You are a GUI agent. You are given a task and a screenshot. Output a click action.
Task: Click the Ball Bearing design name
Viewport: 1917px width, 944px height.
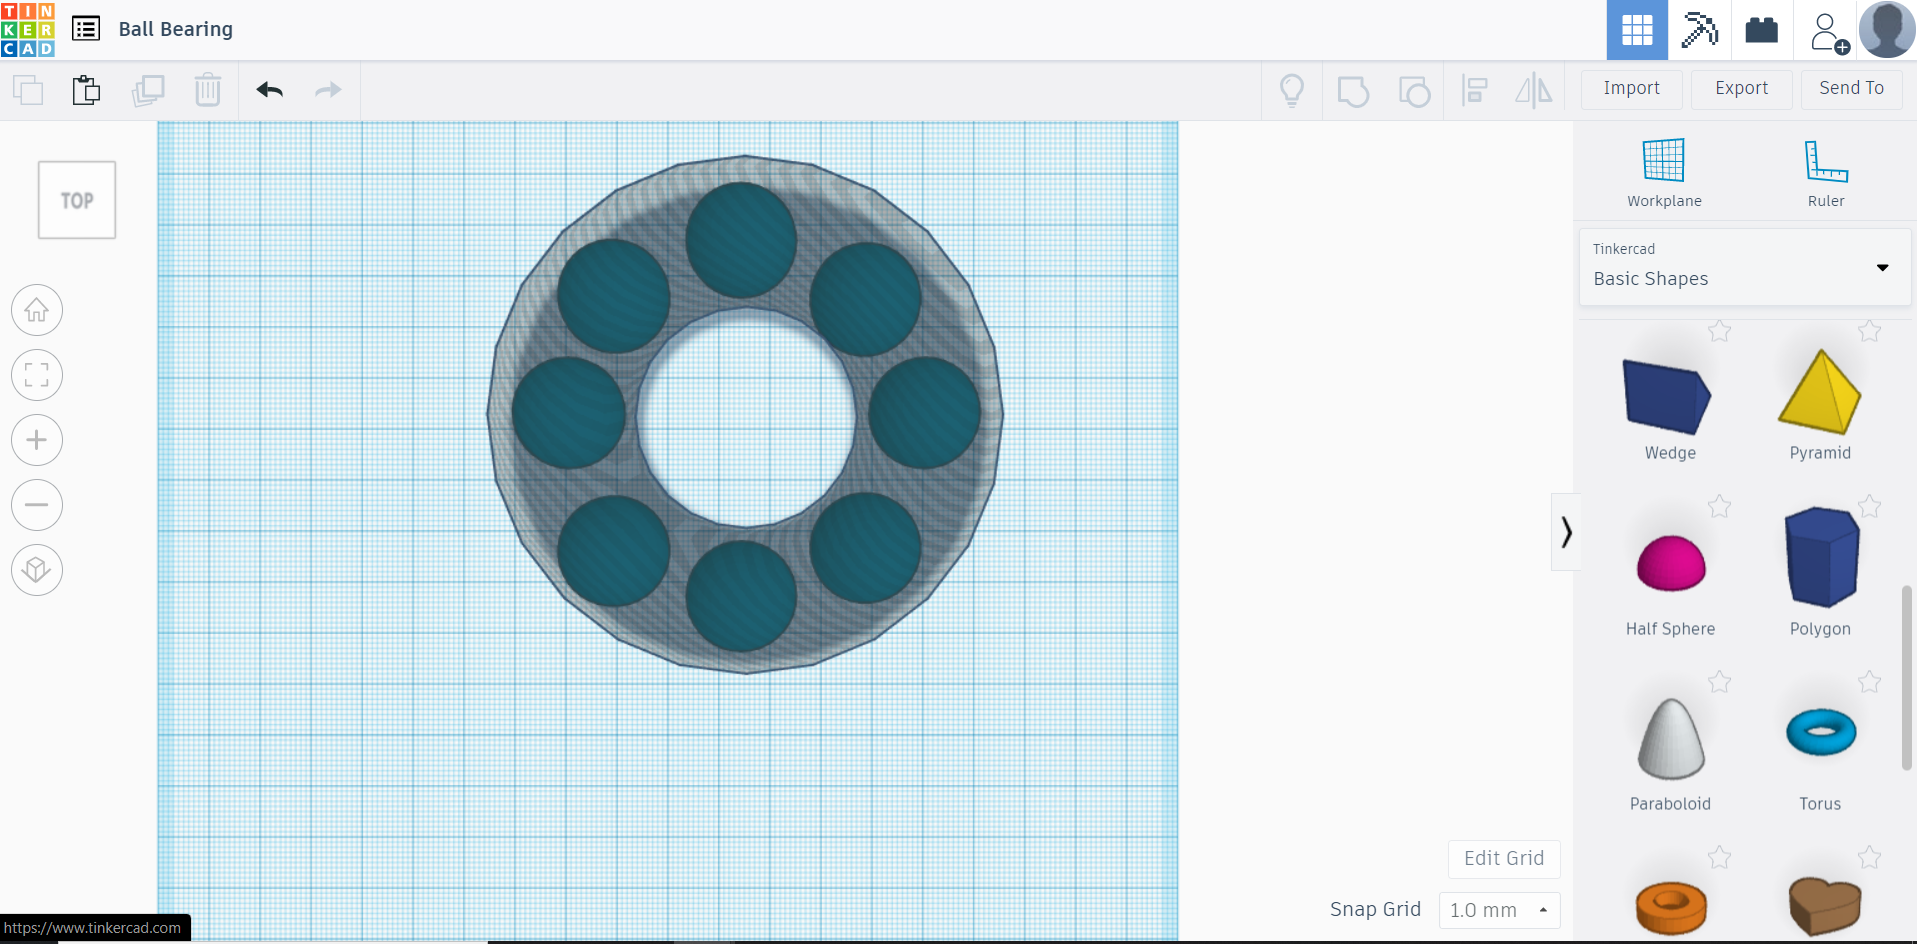(x=176, y=29)
